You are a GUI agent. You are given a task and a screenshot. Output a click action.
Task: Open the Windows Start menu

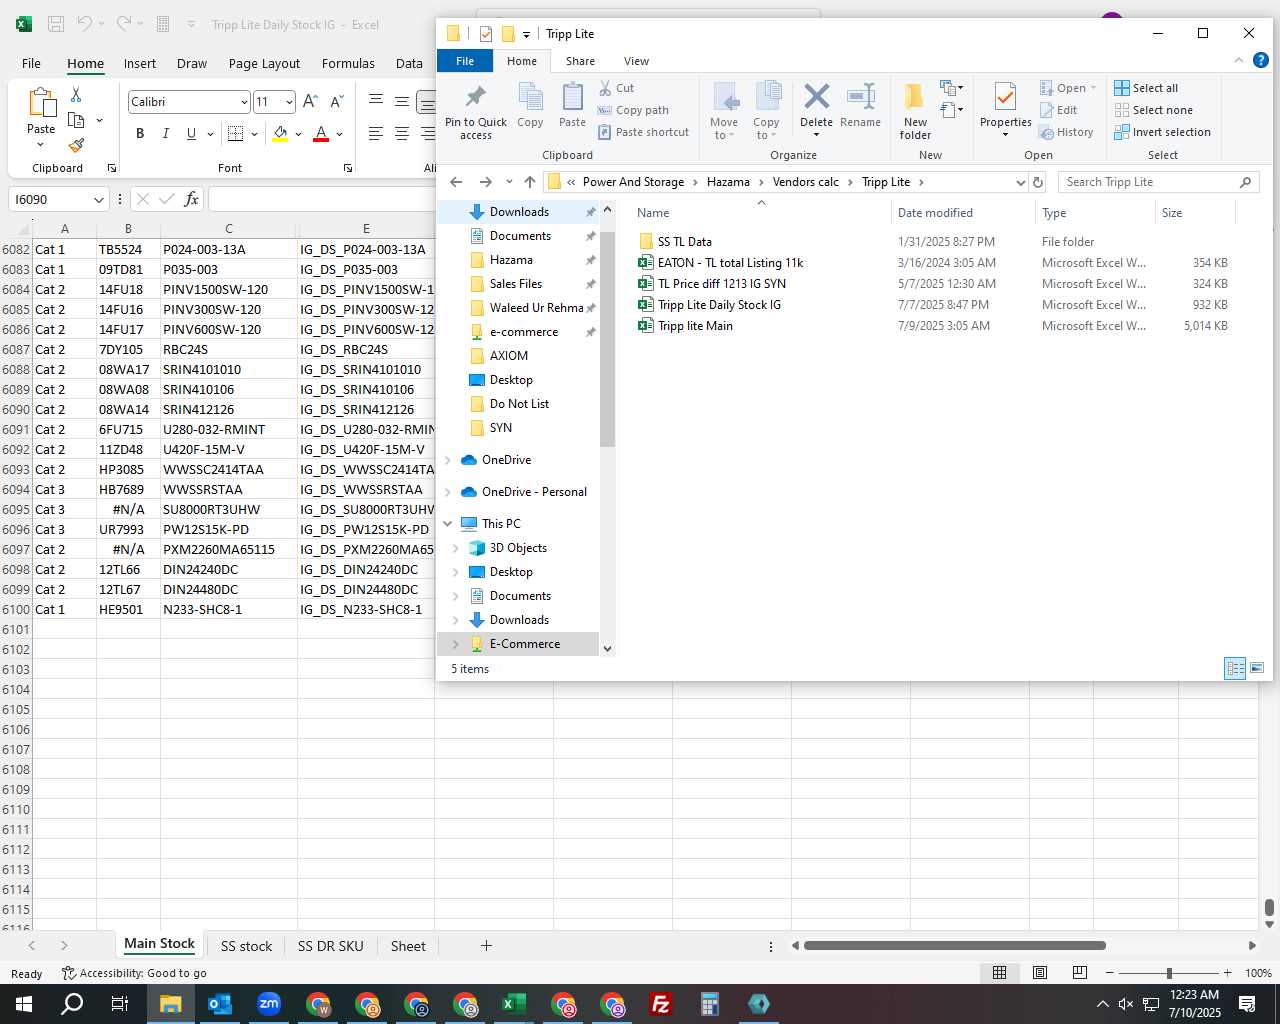[24, 1004]
